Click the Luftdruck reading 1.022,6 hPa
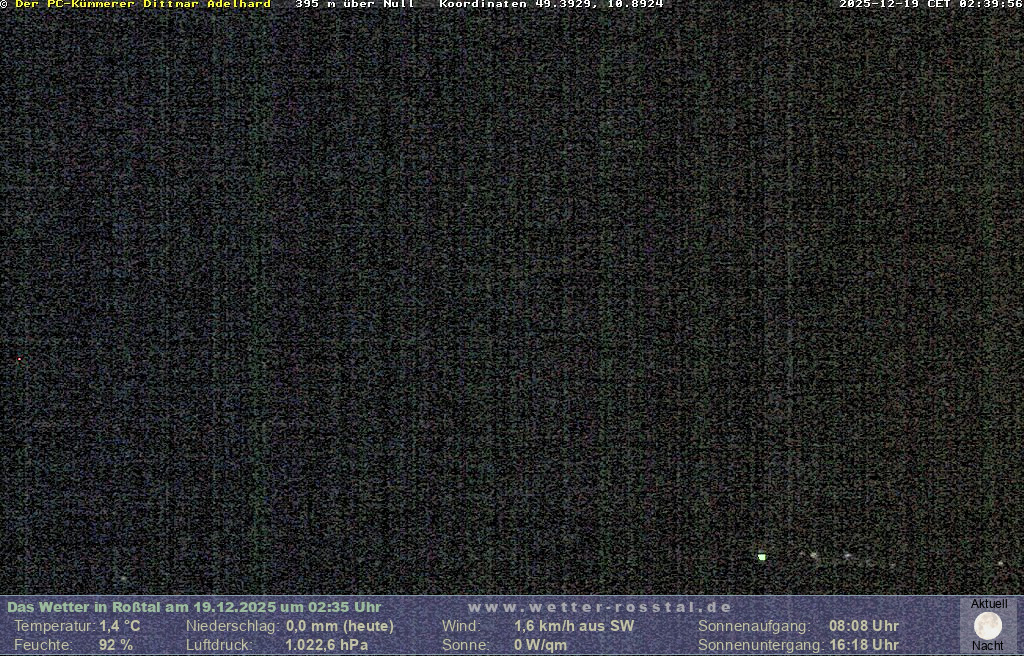Image resolution: width=1024 pixels, height=656 pixels. [326, 645]
